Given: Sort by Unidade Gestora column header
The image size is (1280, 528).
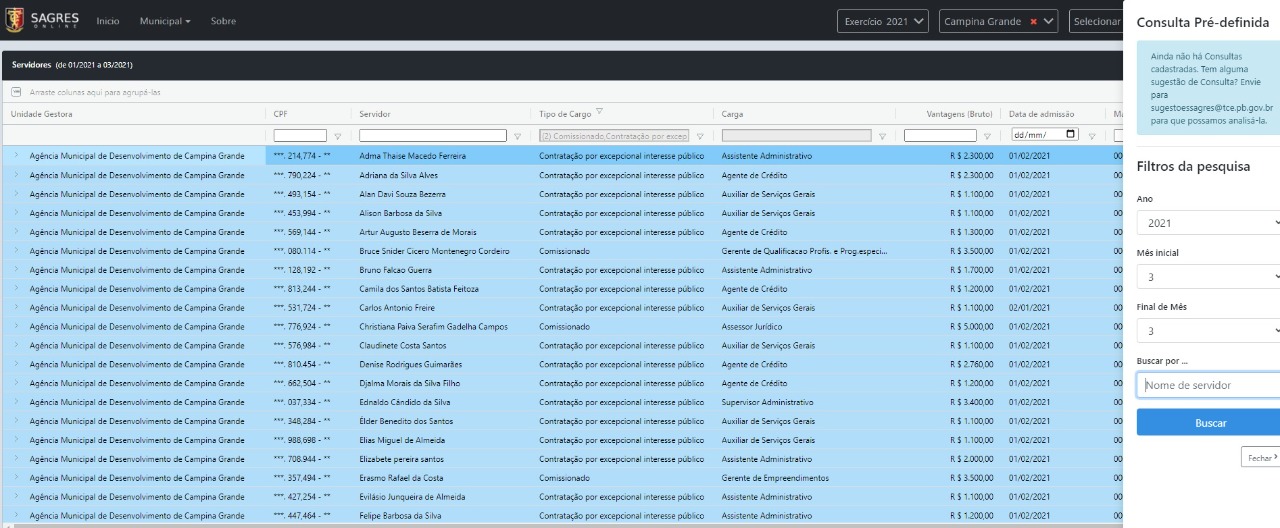Looking at the screenshot, I should click(41, 114).
